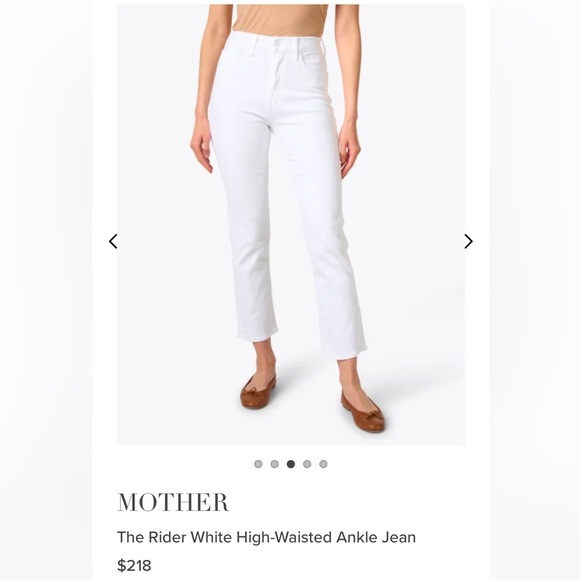Advance to the next product image
The height and width of the screenshot is (580, 580).
click(x=468, y=241)
